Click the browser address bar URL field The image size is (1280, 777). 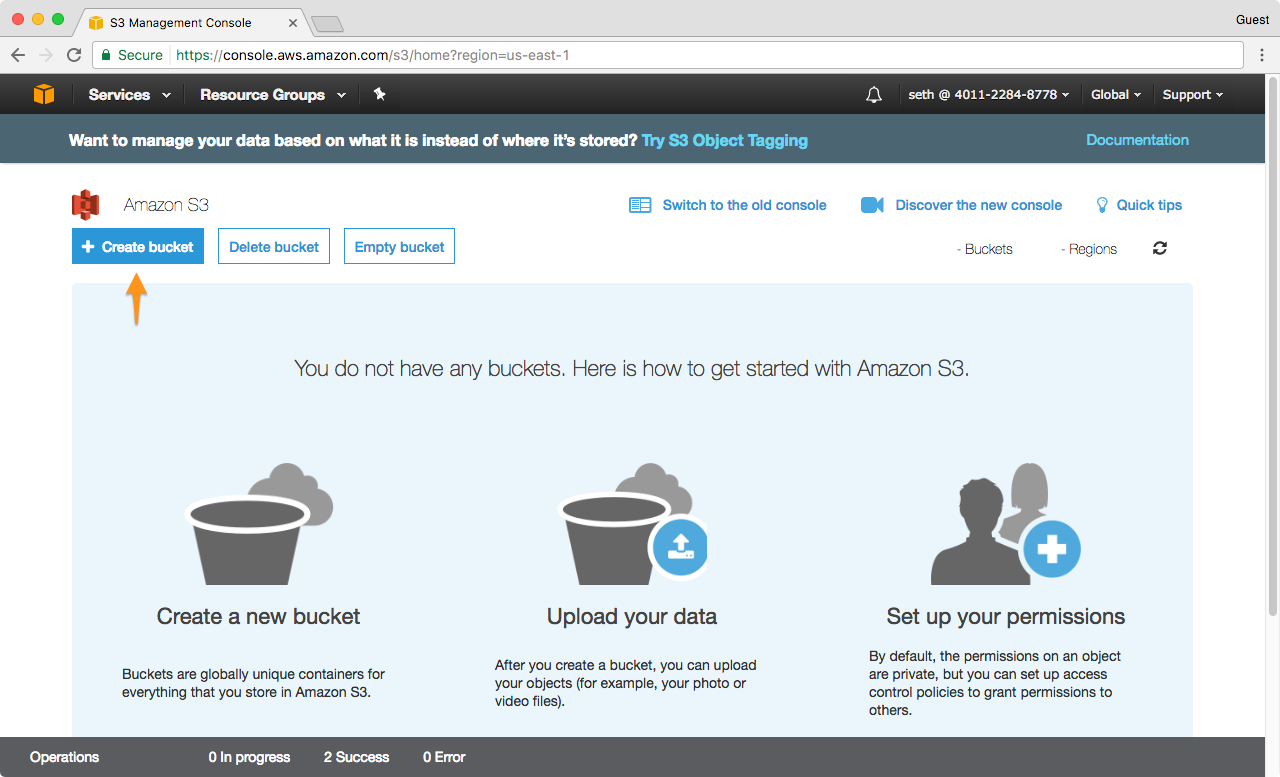pyautogui.click(x=700, y=55)
